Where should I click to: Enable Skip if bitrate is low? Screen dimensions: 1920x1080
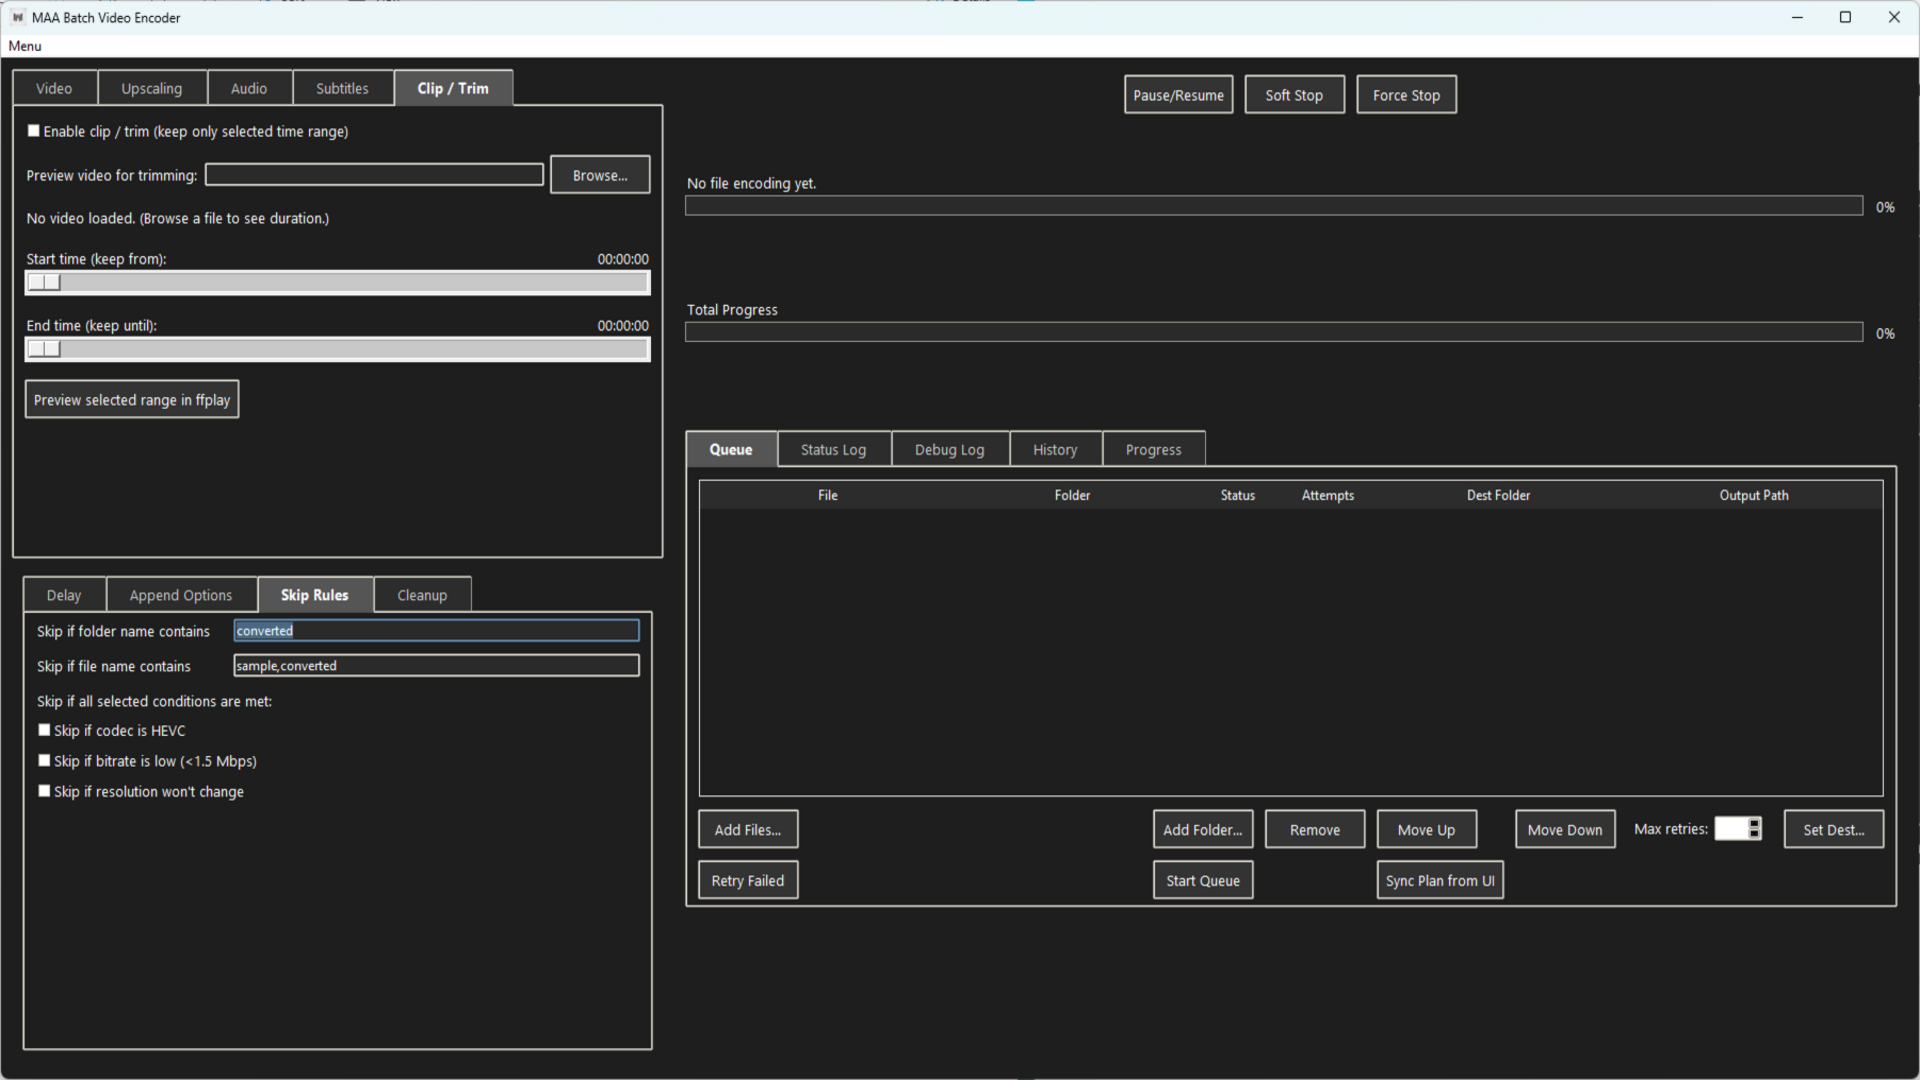tap(43, 760)
